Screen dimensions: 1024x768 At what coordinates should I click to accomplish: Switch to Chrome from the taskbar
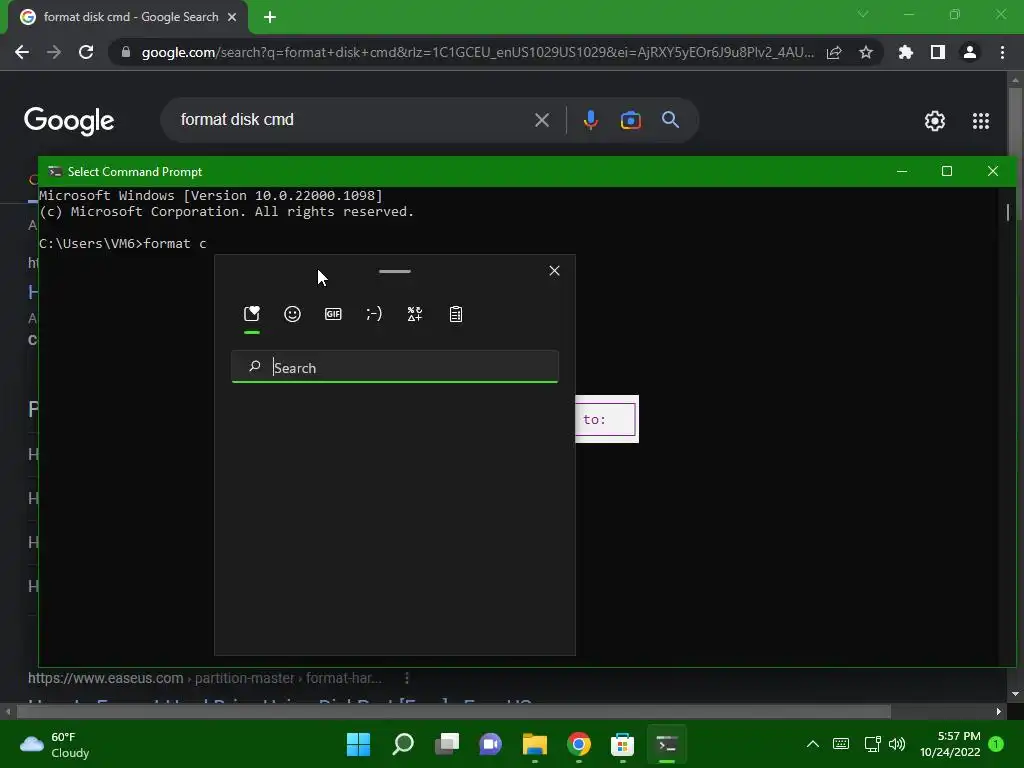point(579,744)
